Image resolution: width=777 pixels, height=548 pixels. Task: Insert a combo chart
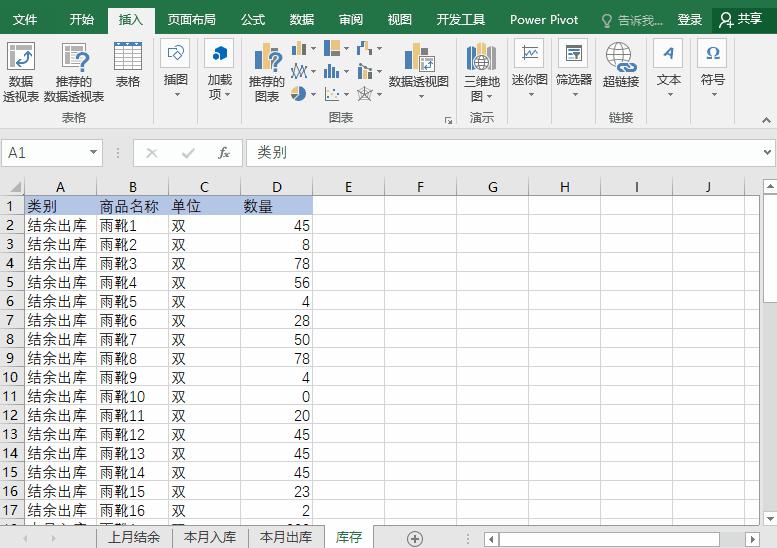coord(364,71)
